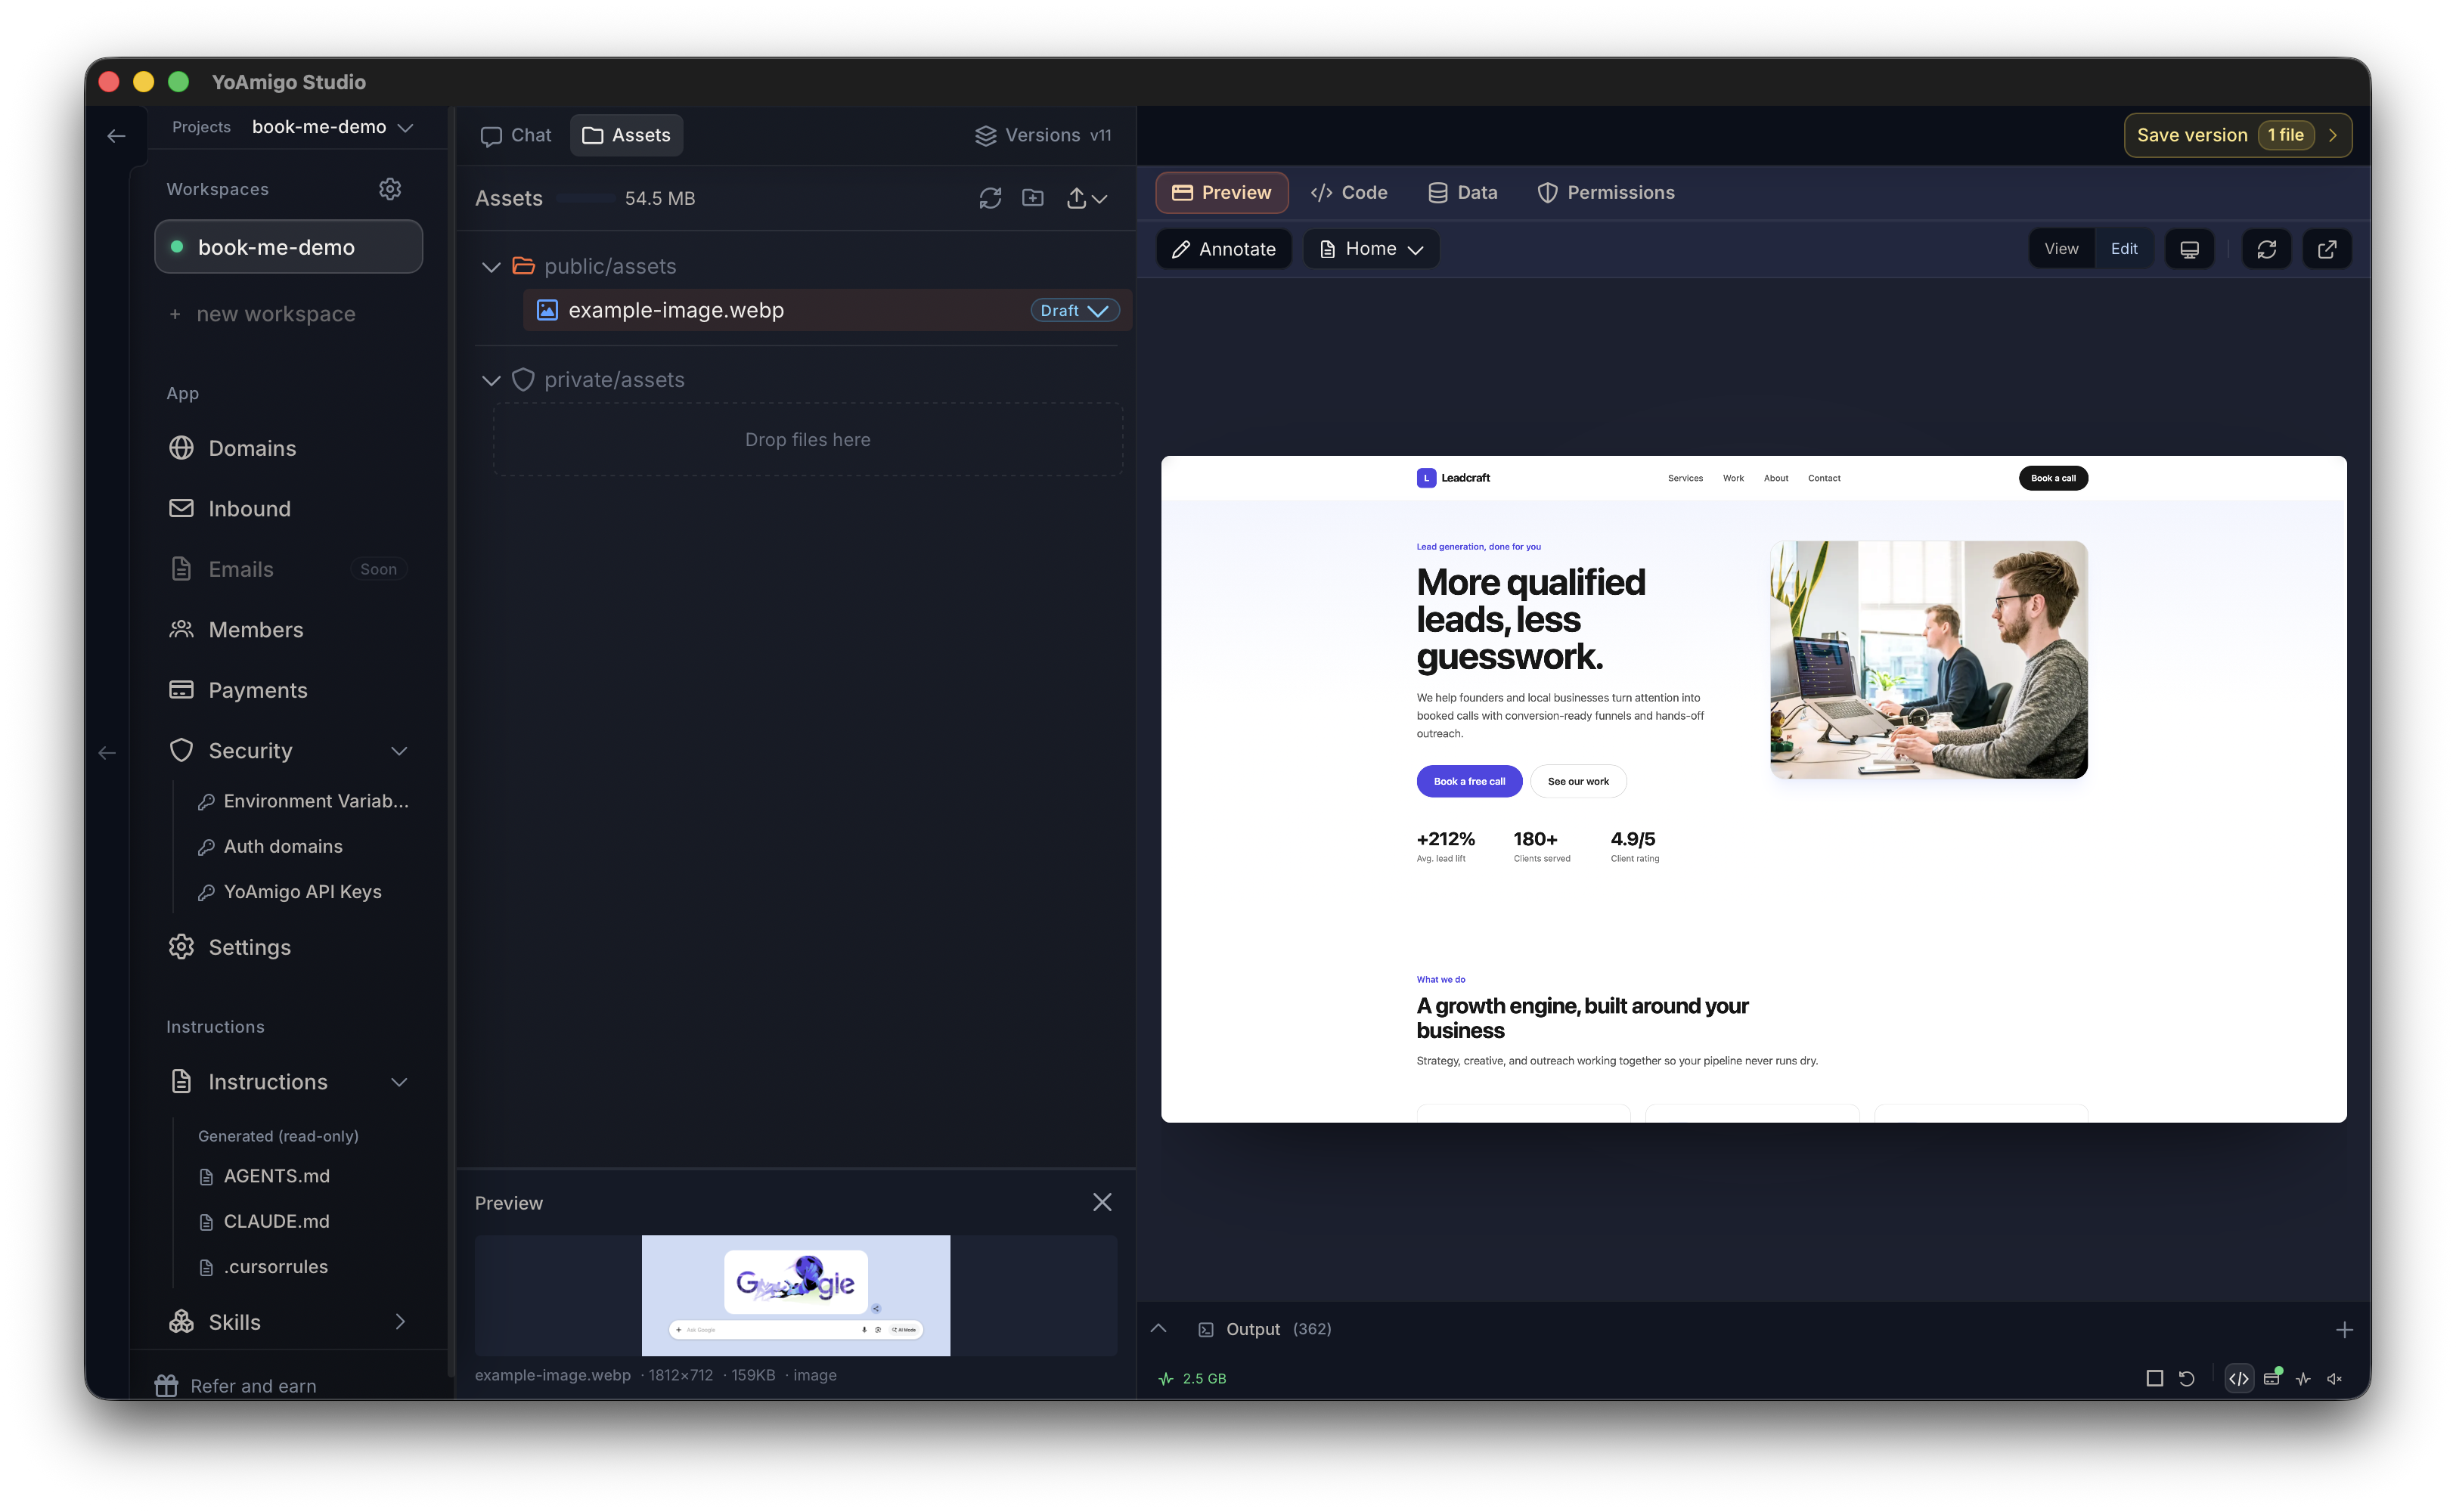Open the device viewport selector icon

[x=2189, y=249]
